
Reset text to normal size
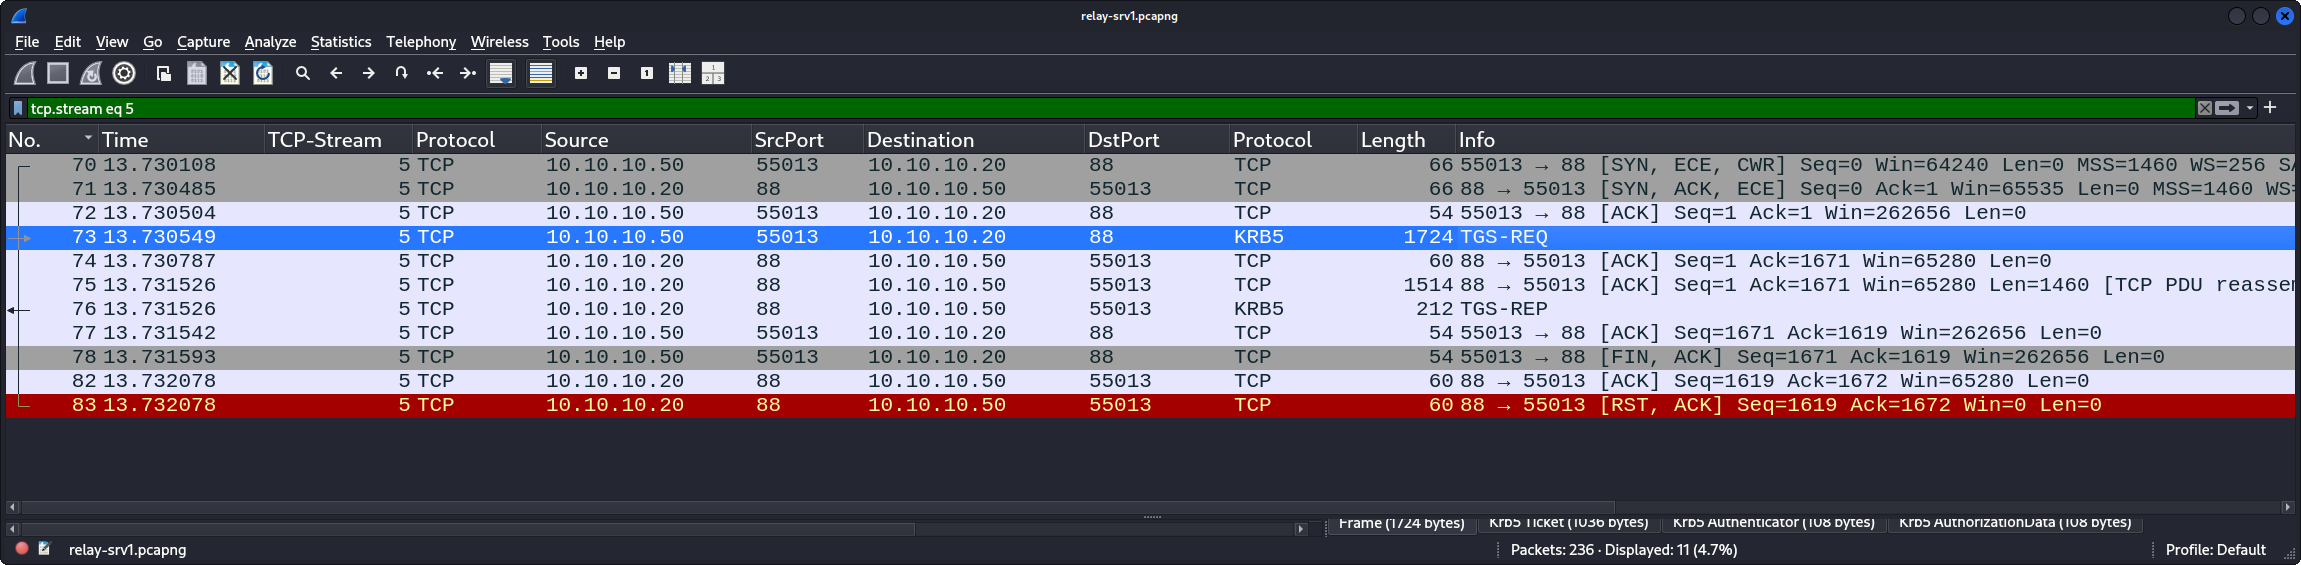point(647,73)
